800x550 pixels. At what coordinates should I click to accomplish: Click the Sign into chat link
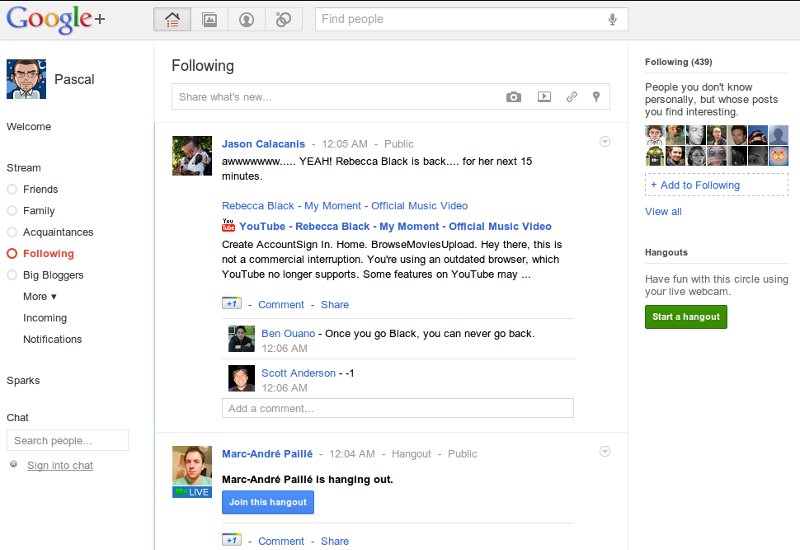click(60, 465)
